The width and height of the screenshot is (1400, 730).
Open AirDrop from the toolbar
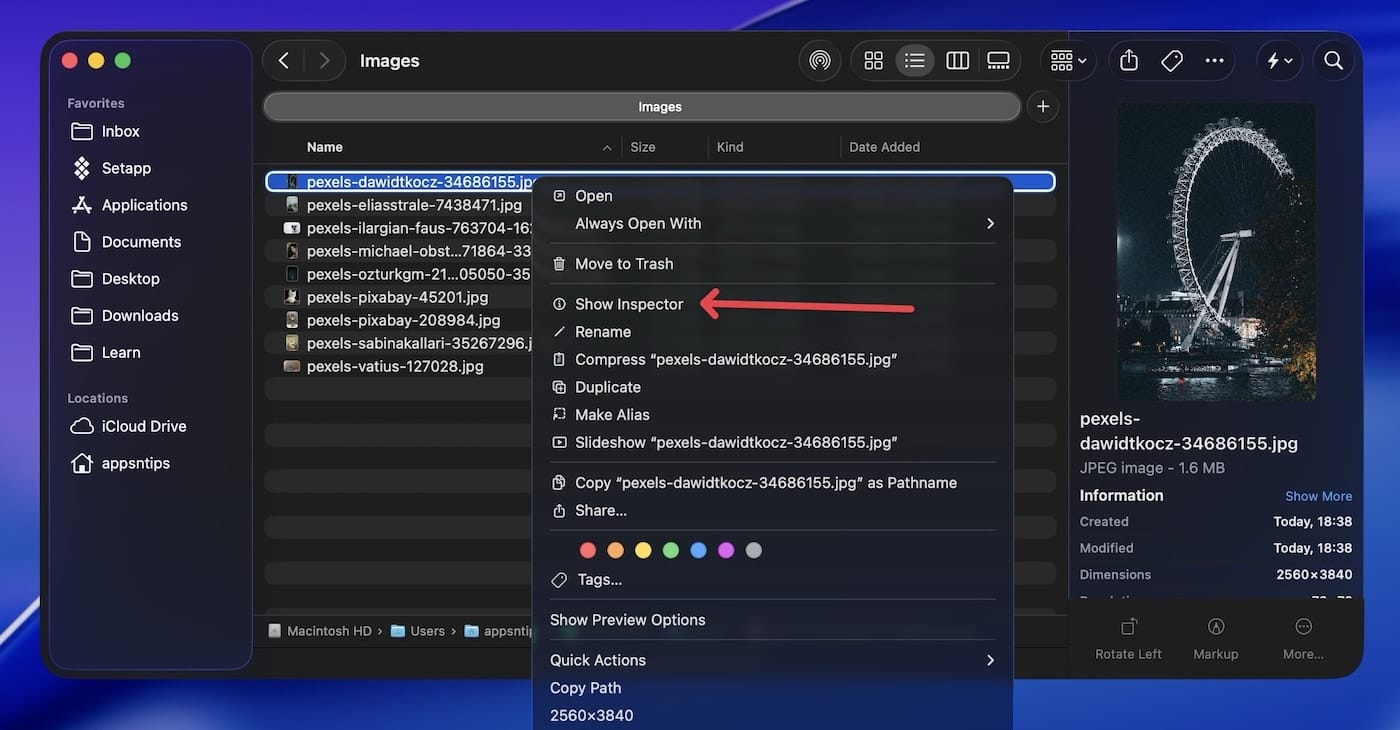tap(819, 60)
